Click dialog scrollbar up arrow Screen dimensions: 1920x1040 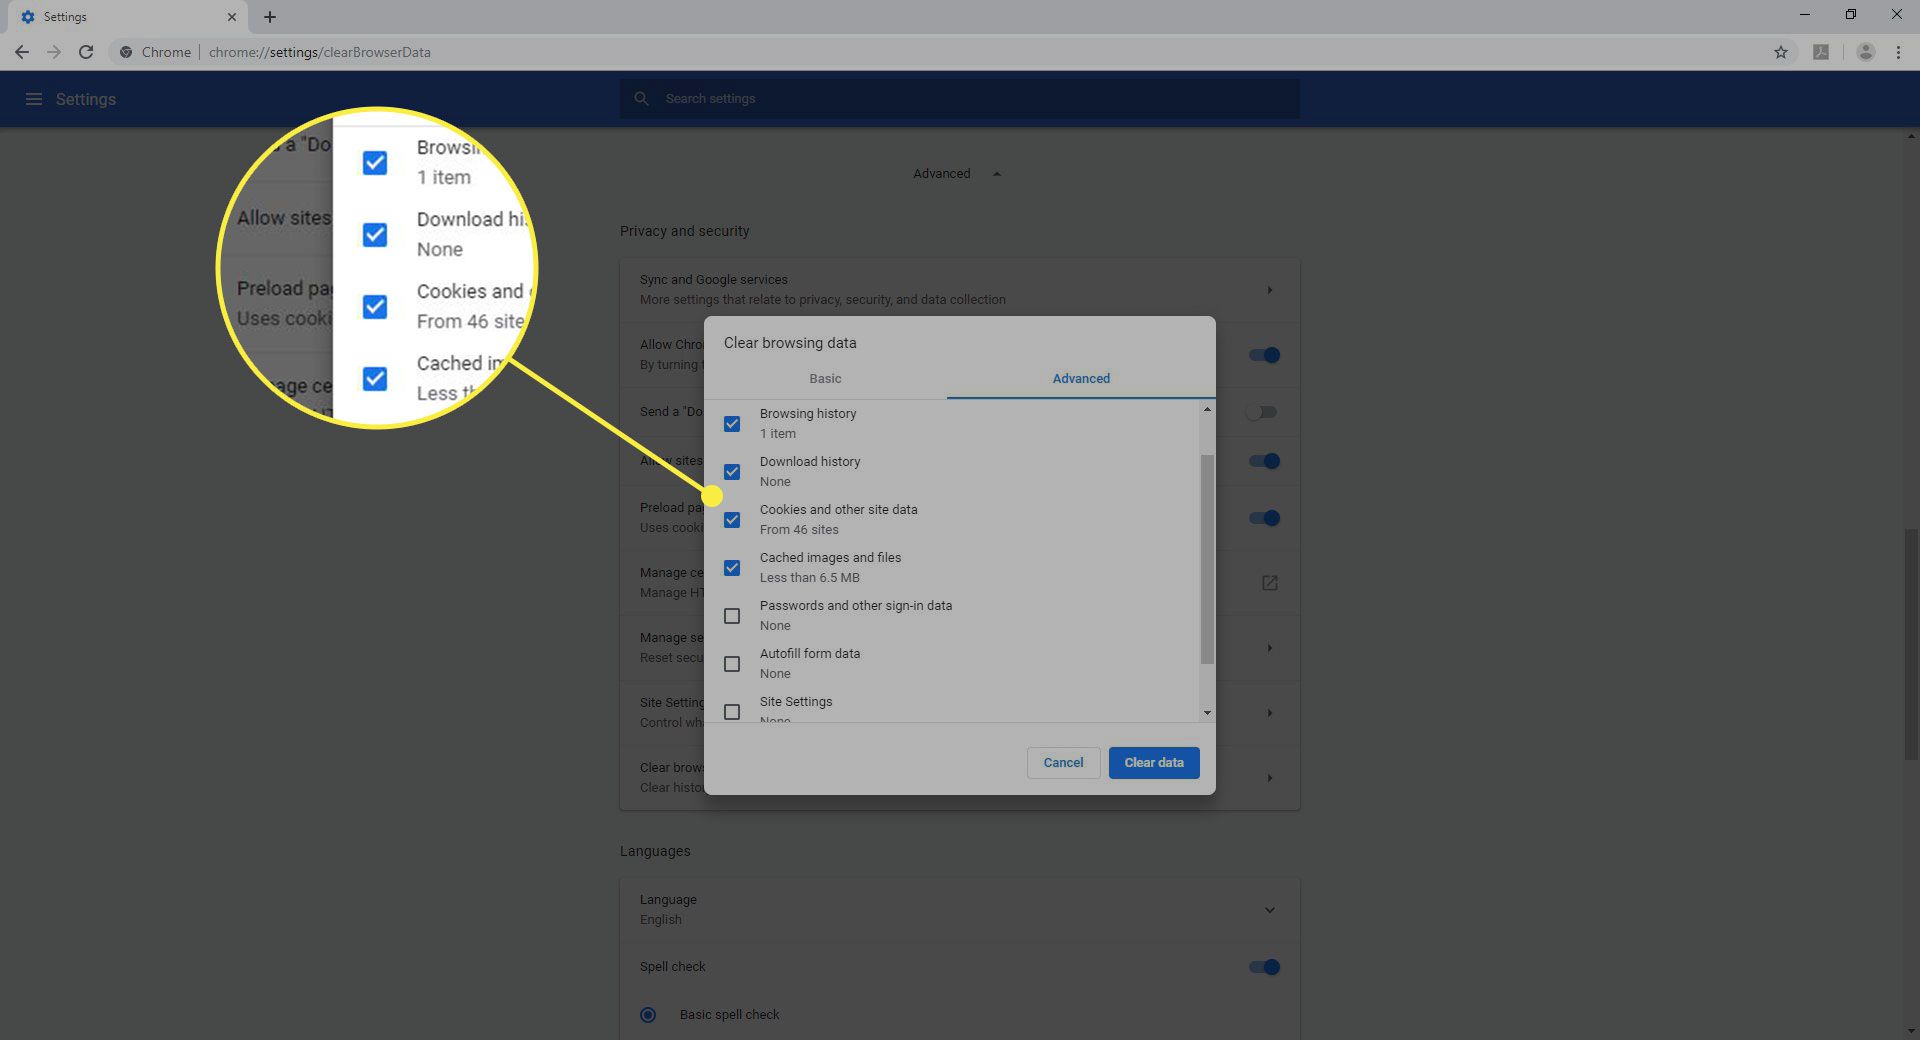coord(1207,409)
